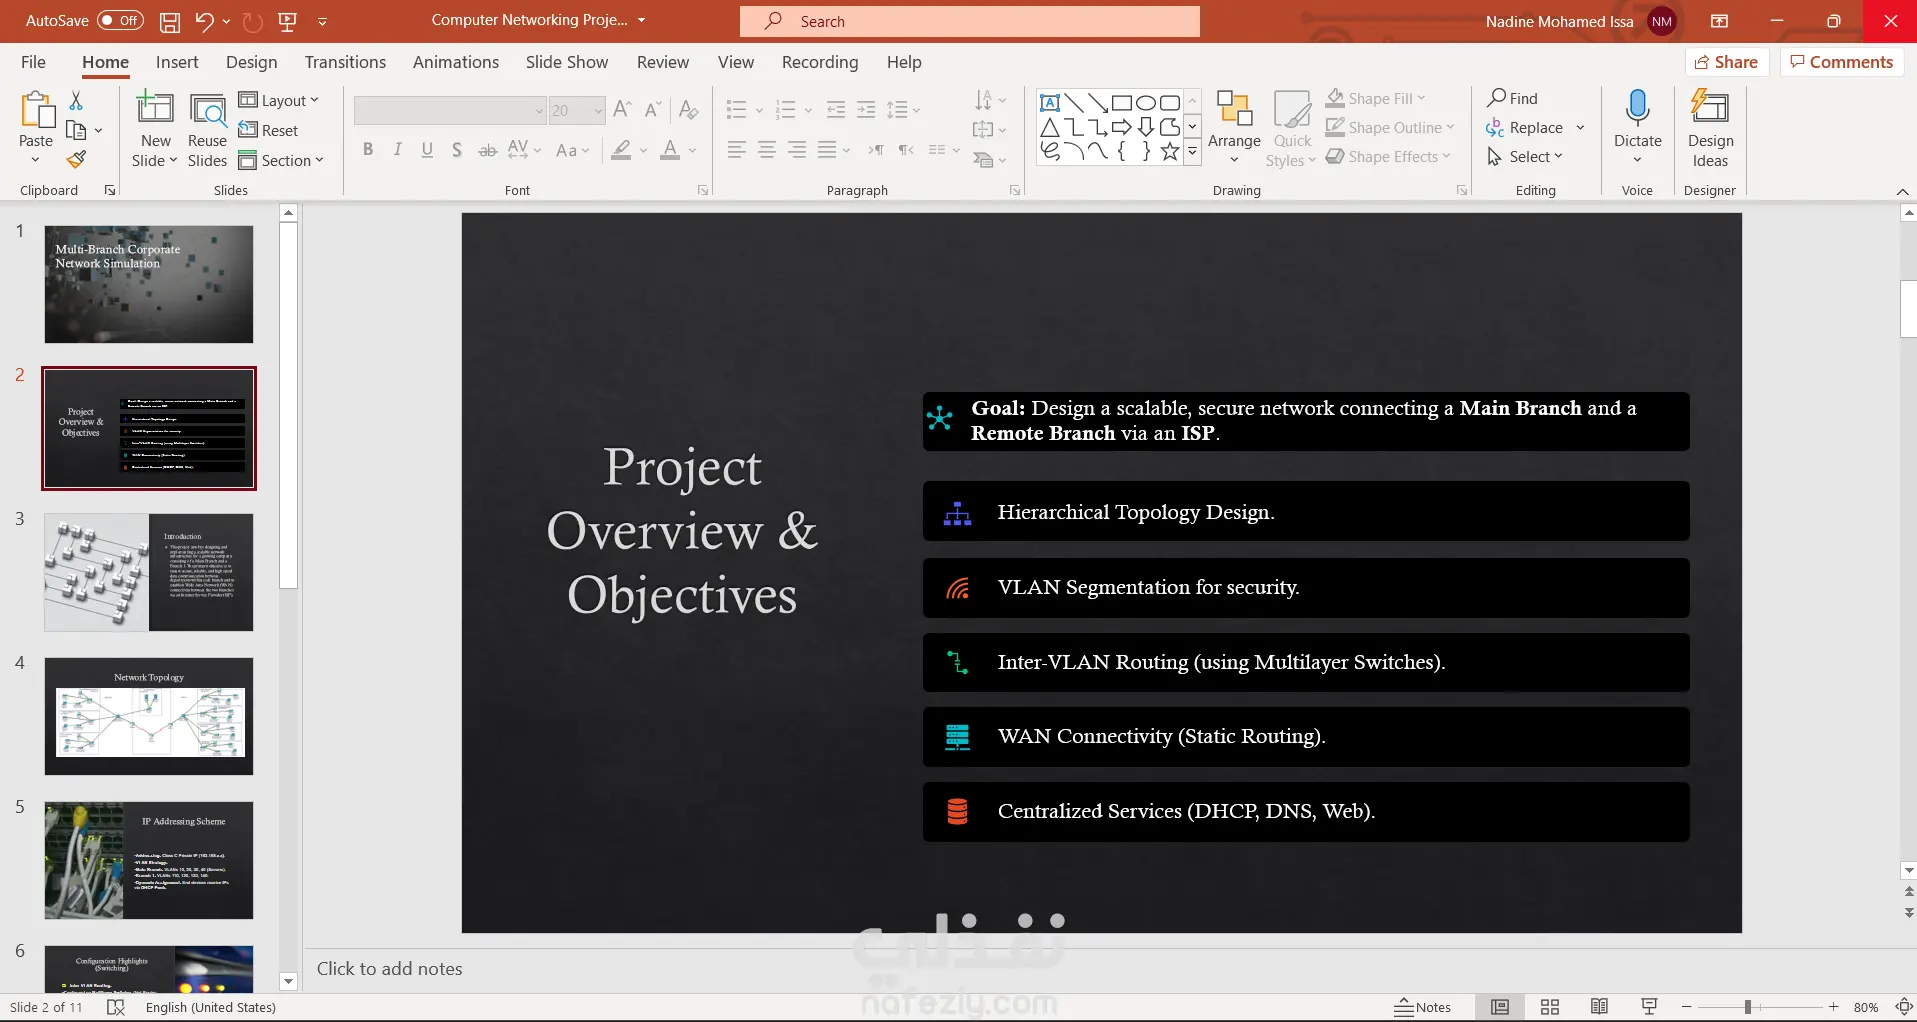This screenshot has width=1917, height=1022.
Task: Open the Transitions tab
Action: click(x=345, y=62)
